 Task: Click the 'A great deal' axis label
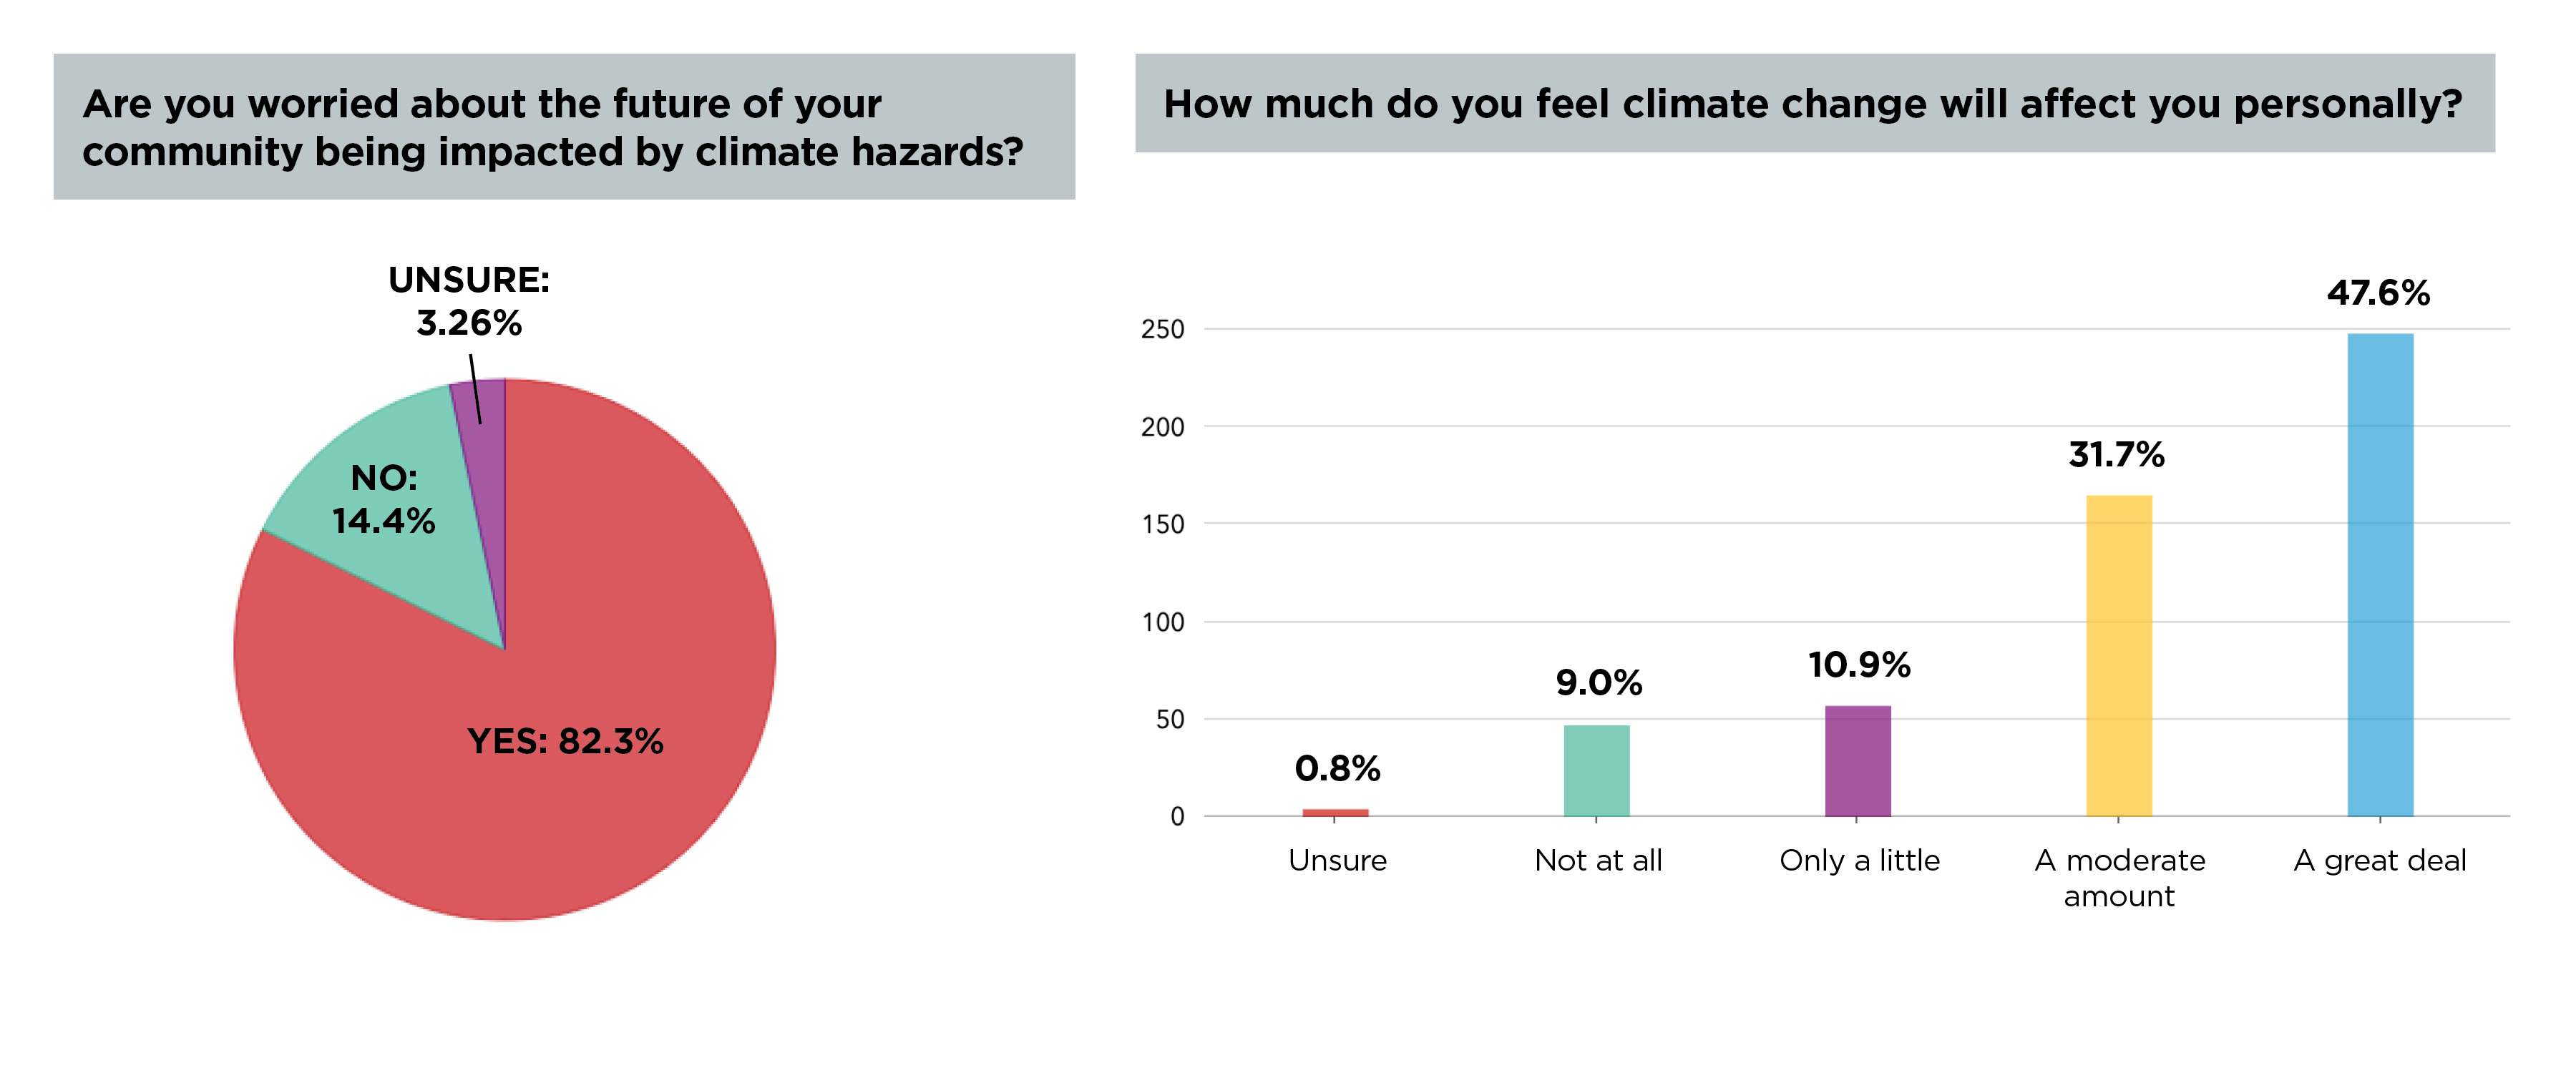[2380, 861]
